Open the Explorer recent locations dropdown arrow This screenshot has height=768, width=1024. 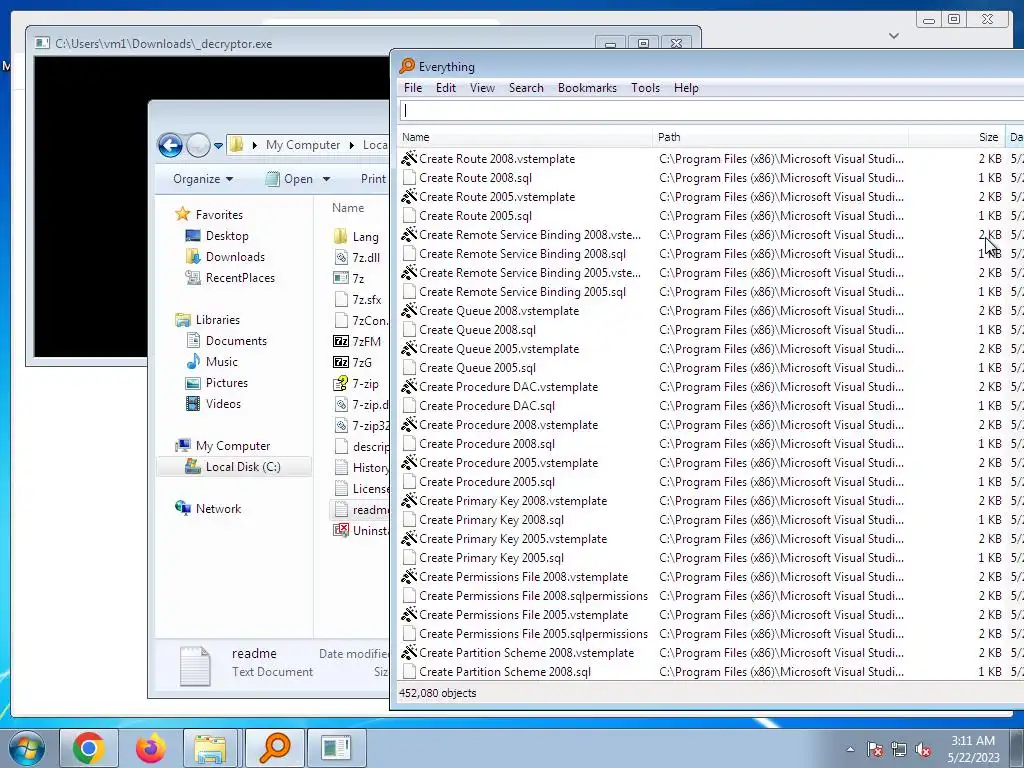[218, 146]
